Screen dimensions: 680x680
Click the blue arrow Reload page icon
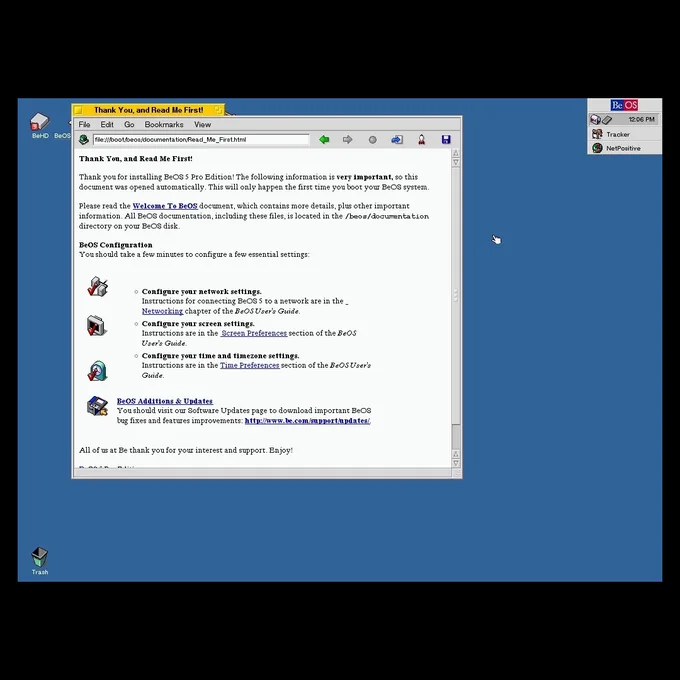[397, 140]
